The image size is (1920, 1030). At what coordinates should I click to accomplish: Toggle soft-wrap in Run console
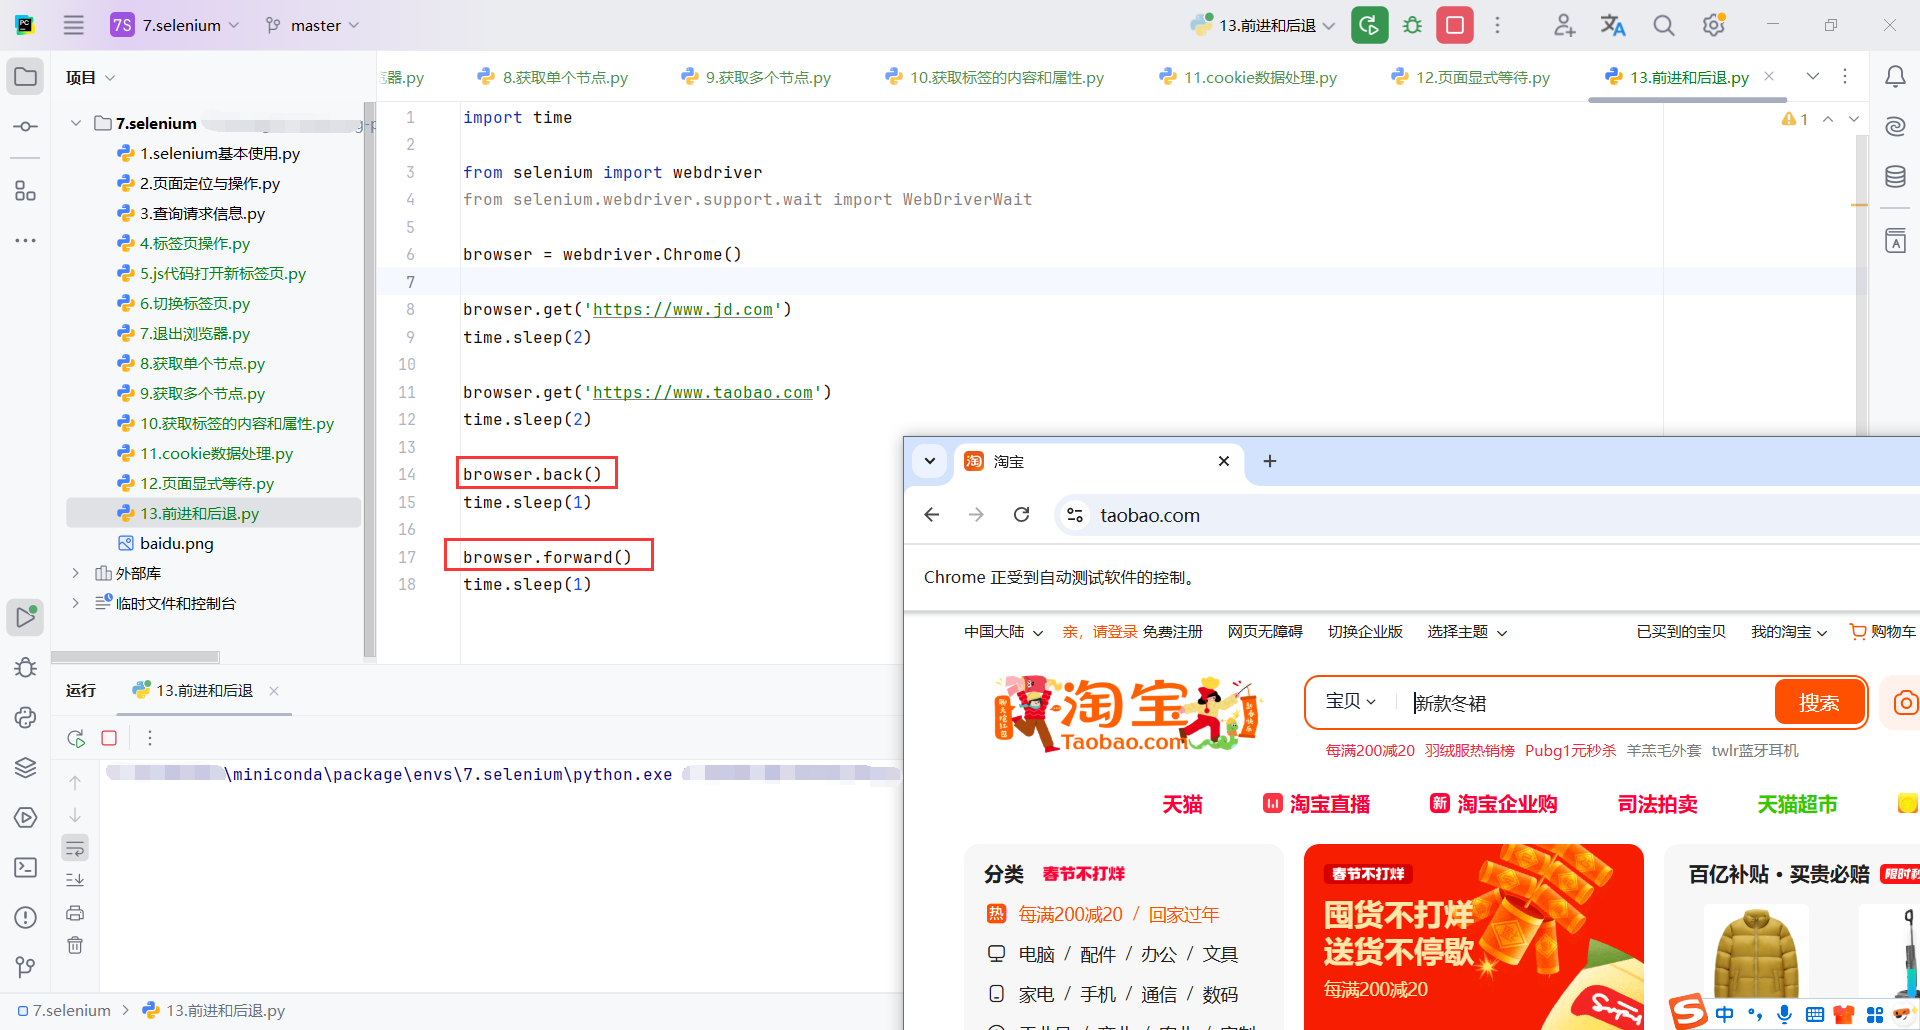point(75,848)
